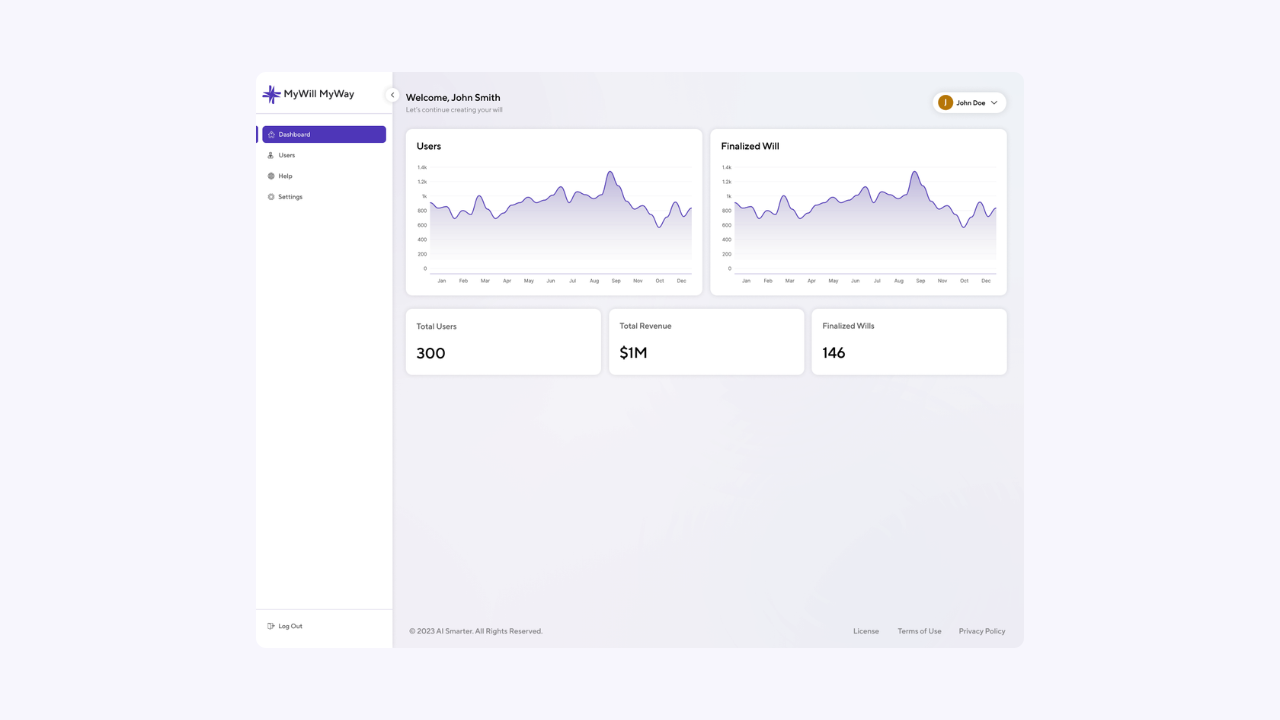Click the John Doe avatar circle
Screen dimensions: 1280x720
(x=946, y=103)
